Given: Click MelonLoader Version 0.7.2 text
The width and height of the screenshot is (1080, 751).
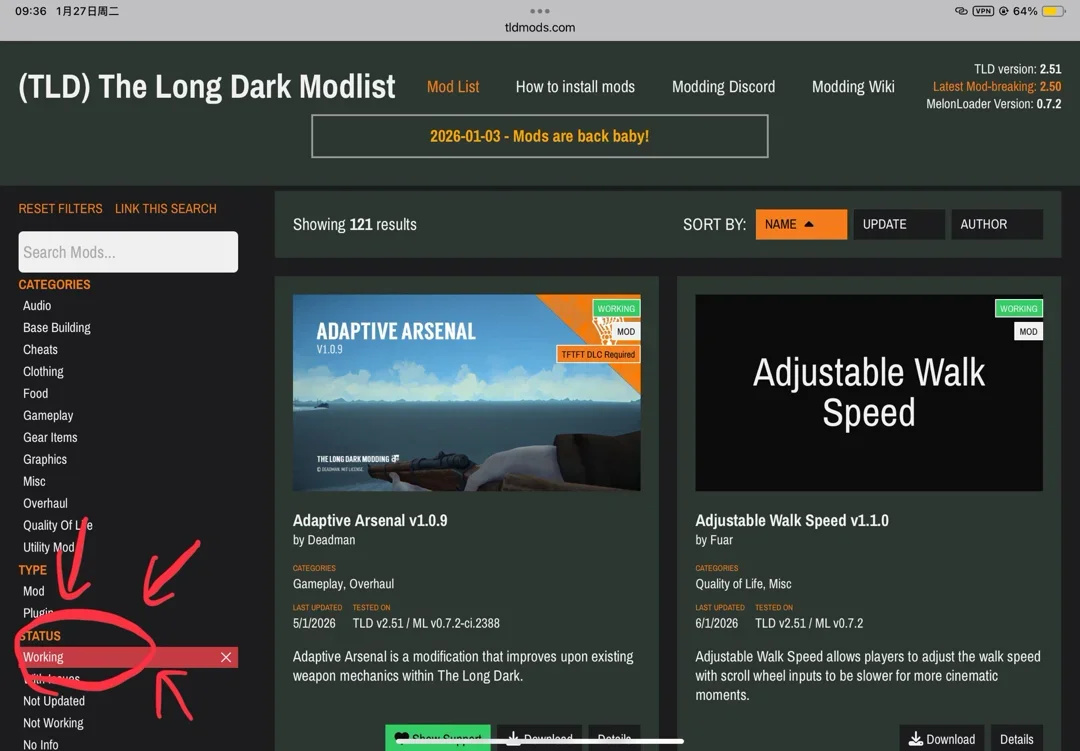Looking at the screenshot, I should tap(993, 104).
